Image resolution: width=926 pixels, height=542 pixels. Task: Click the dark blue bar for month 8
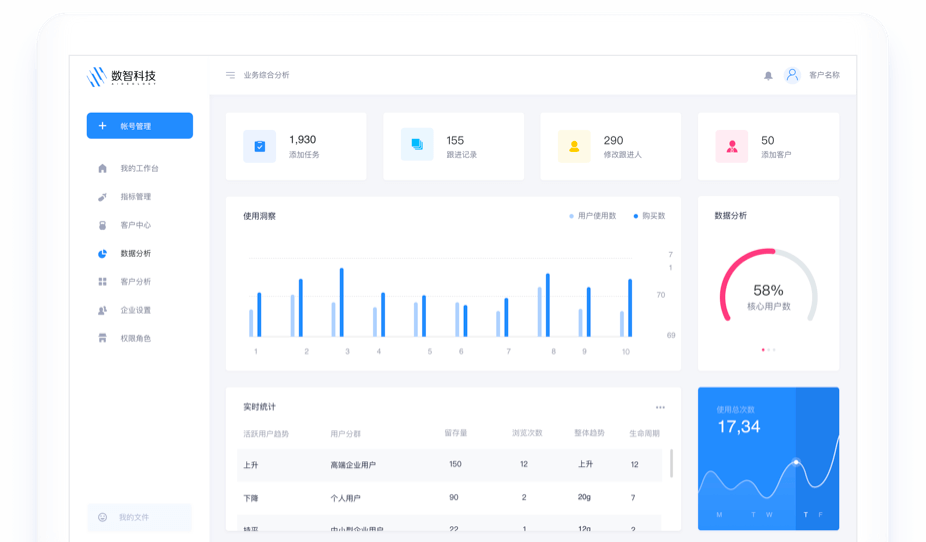pyautogui.click(x=547, y=305)
